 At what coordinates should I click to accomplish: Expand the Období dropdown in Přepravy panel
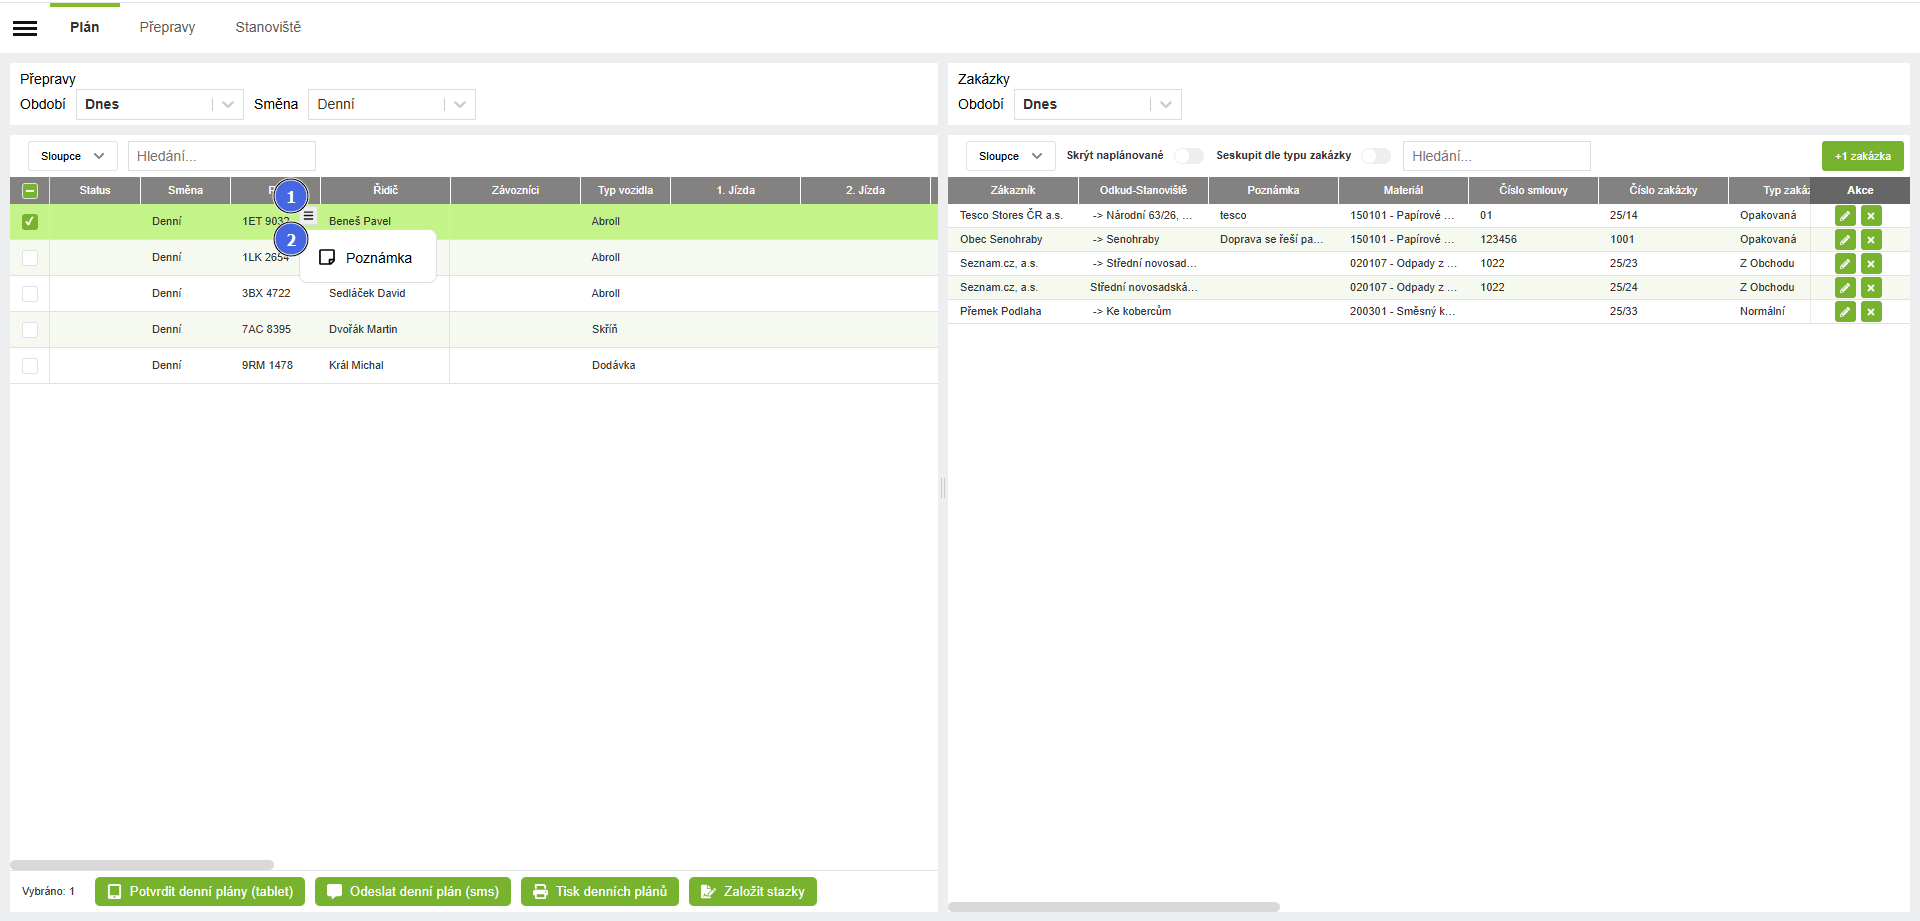(159, 104)
